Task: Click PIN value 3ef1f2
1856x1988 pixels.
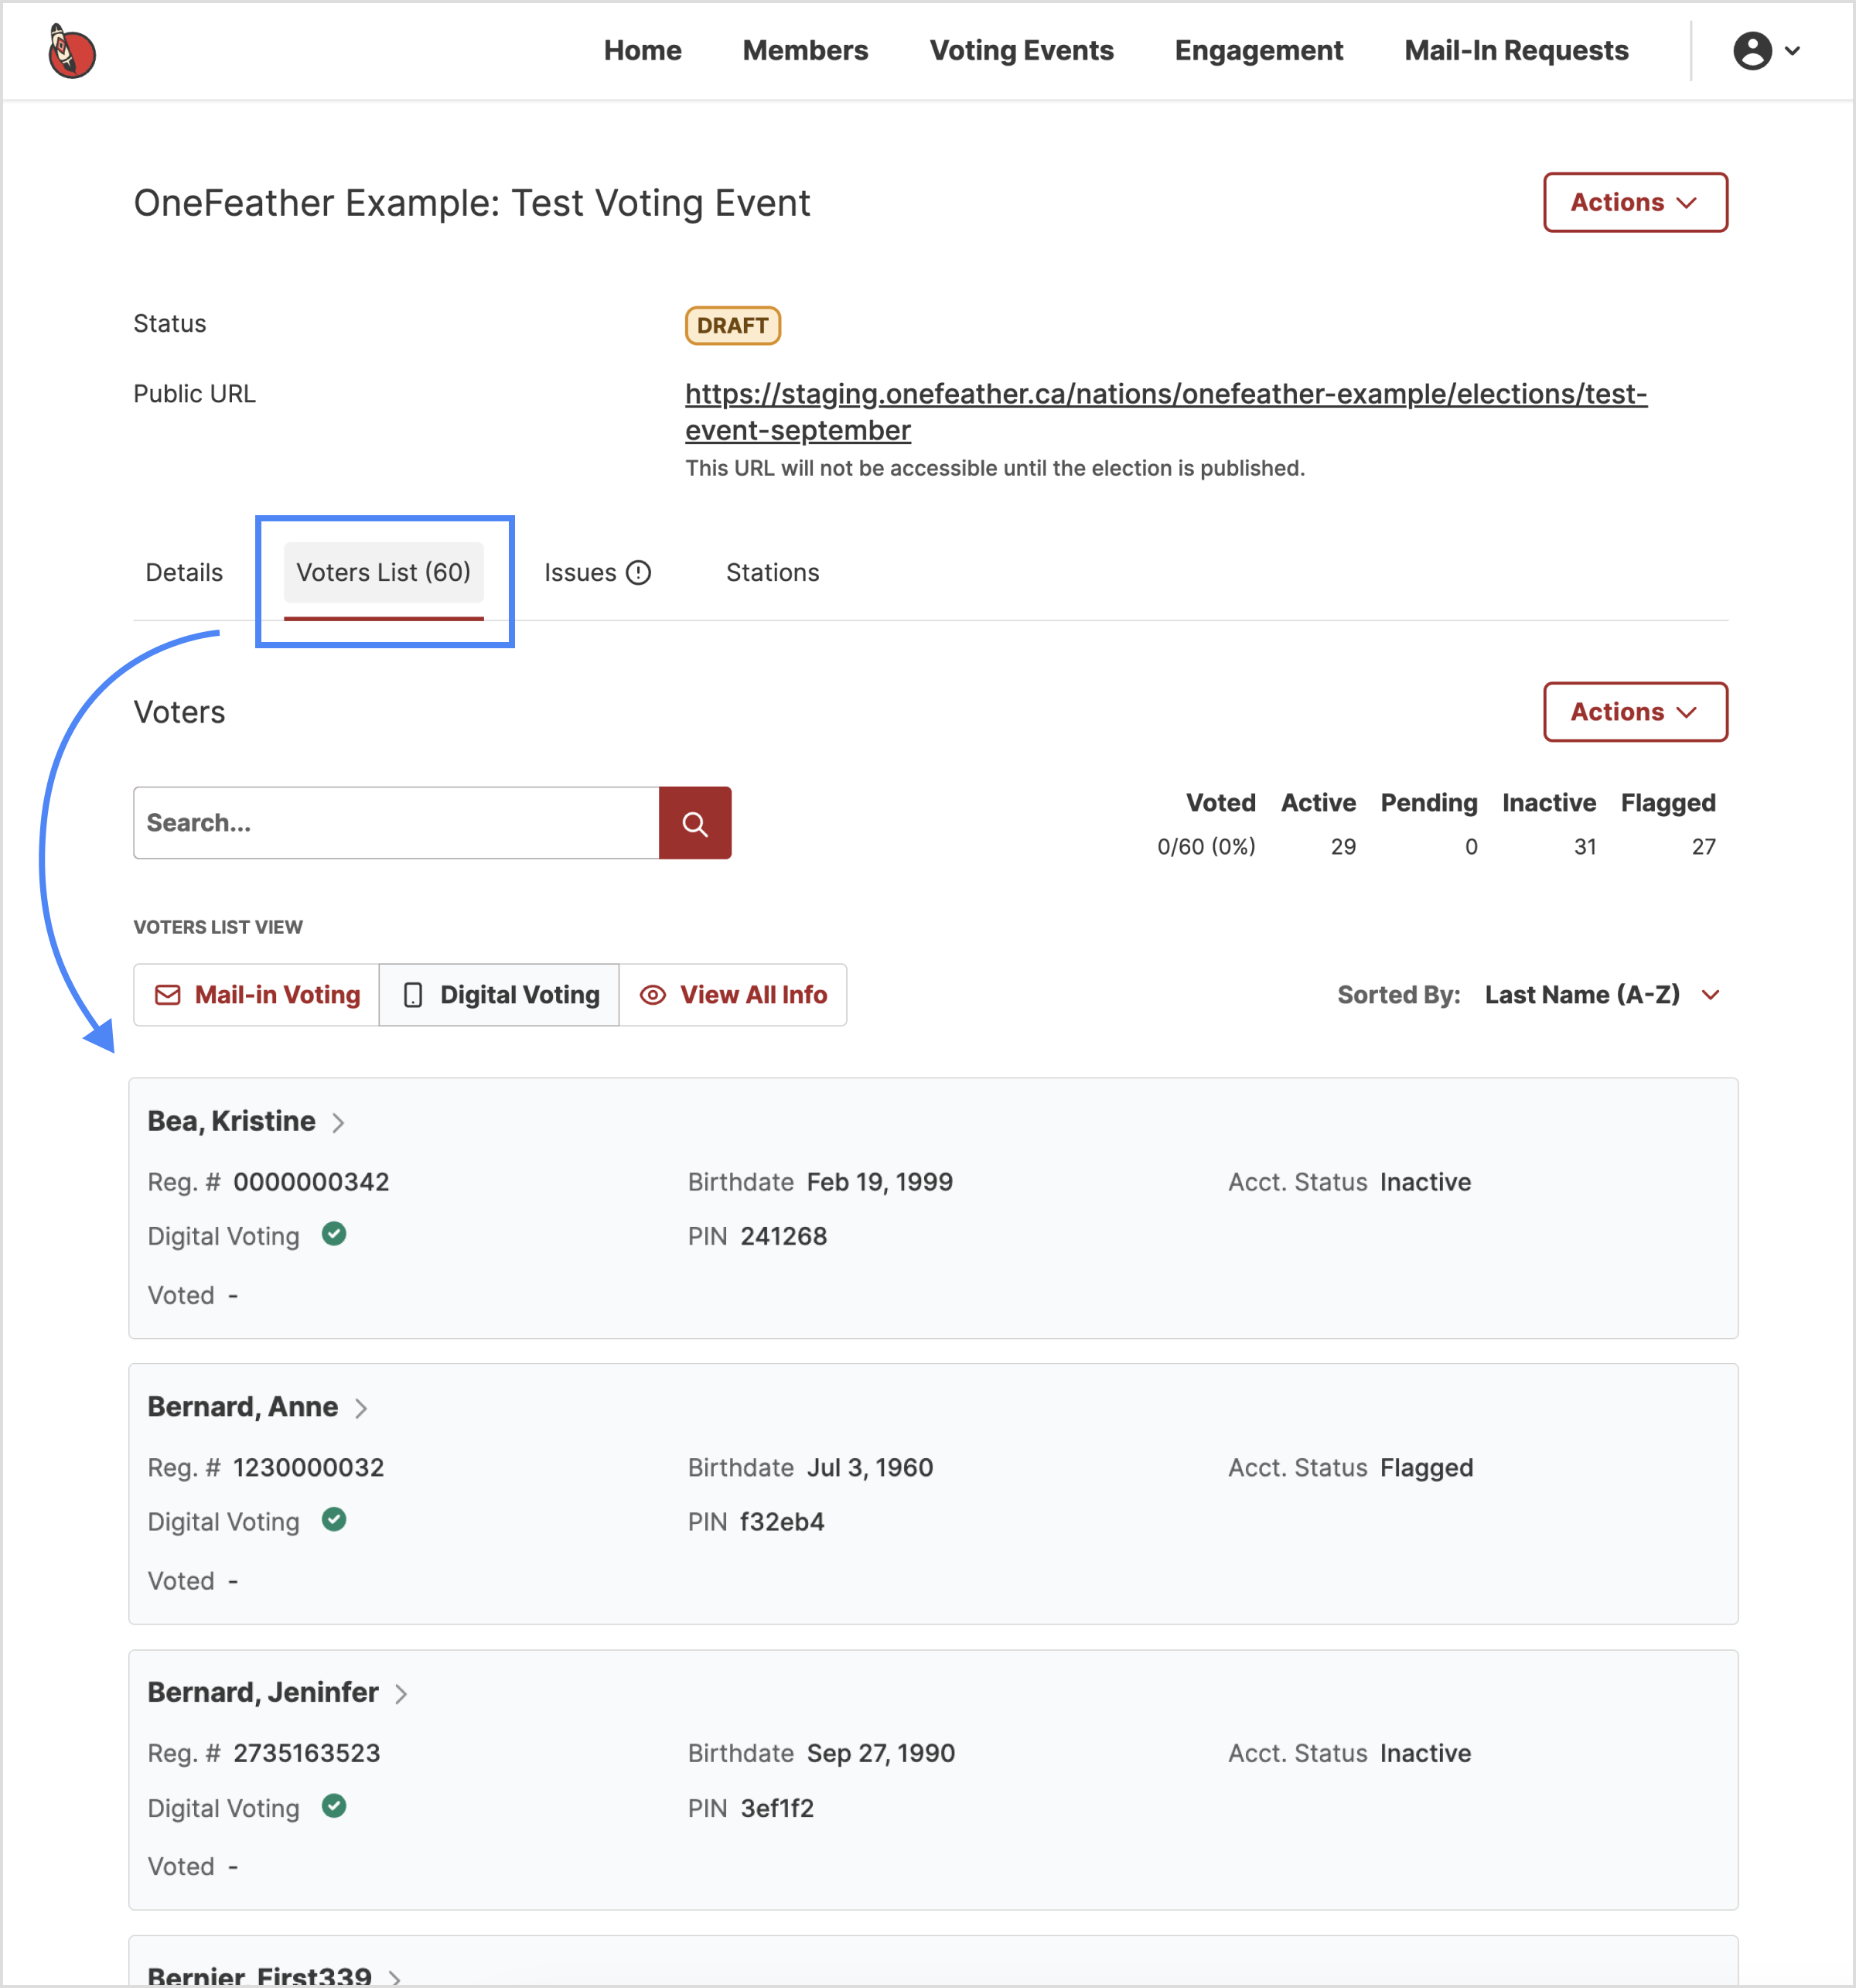Action: coord(777,1808)
